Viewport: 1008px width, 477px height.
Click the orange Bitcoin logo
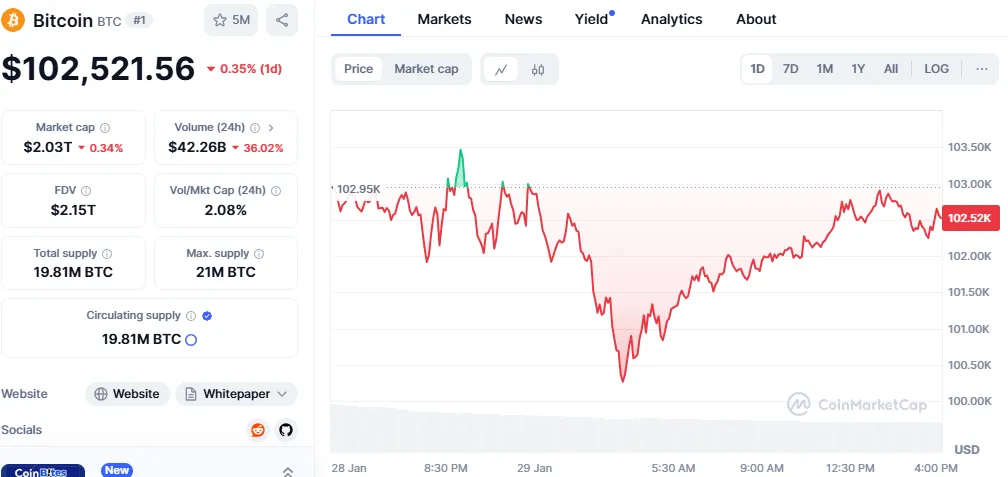click(x=14, y=20)
